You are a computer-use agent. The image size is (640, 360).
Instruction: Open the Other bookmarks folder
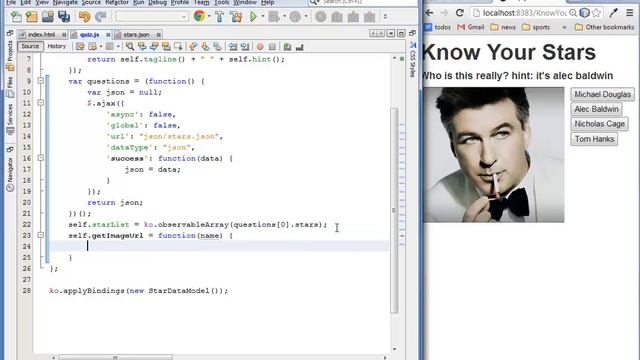point(604,27)
